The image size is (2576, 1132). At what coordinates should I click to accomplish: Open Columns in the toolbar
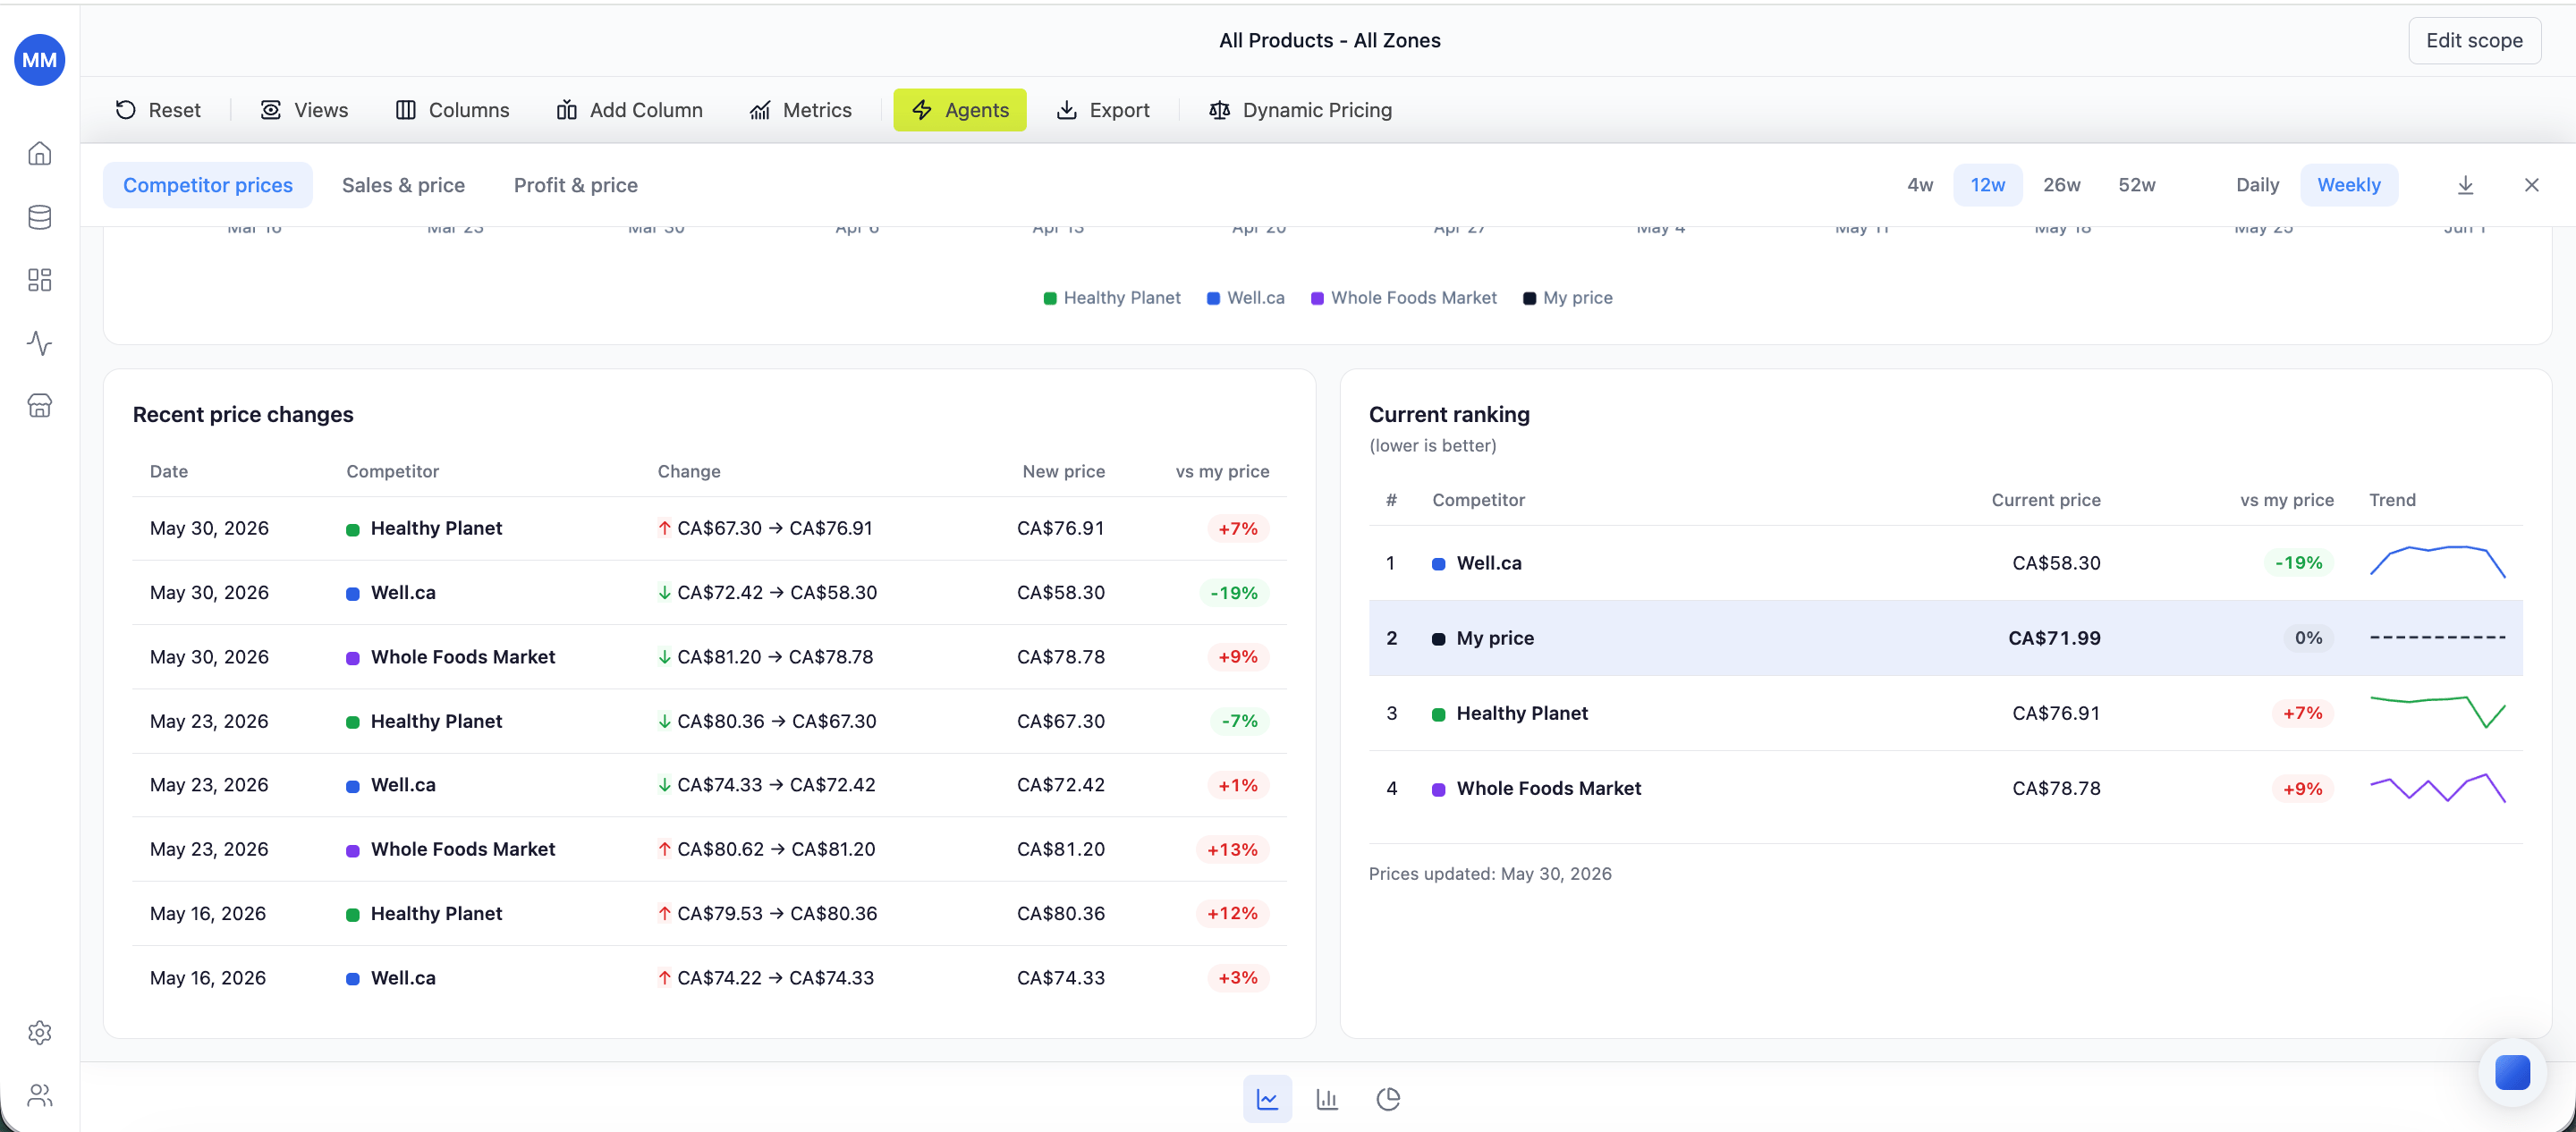tap(452, 110)
